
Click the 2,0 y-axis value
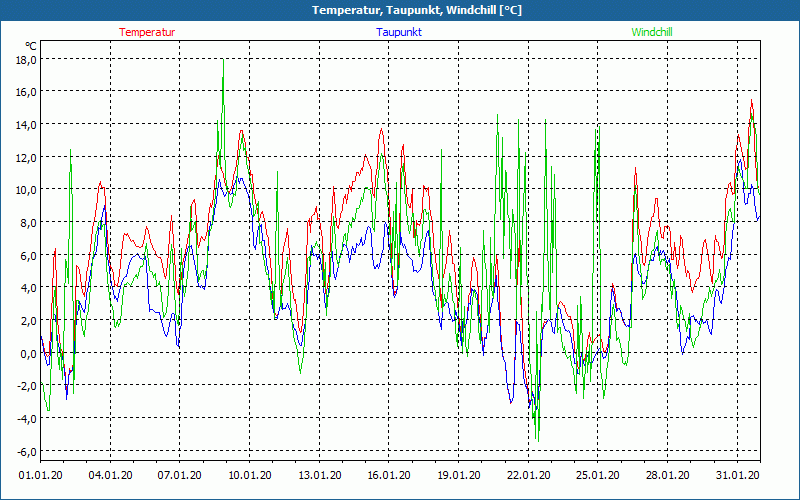coord(29,321)
